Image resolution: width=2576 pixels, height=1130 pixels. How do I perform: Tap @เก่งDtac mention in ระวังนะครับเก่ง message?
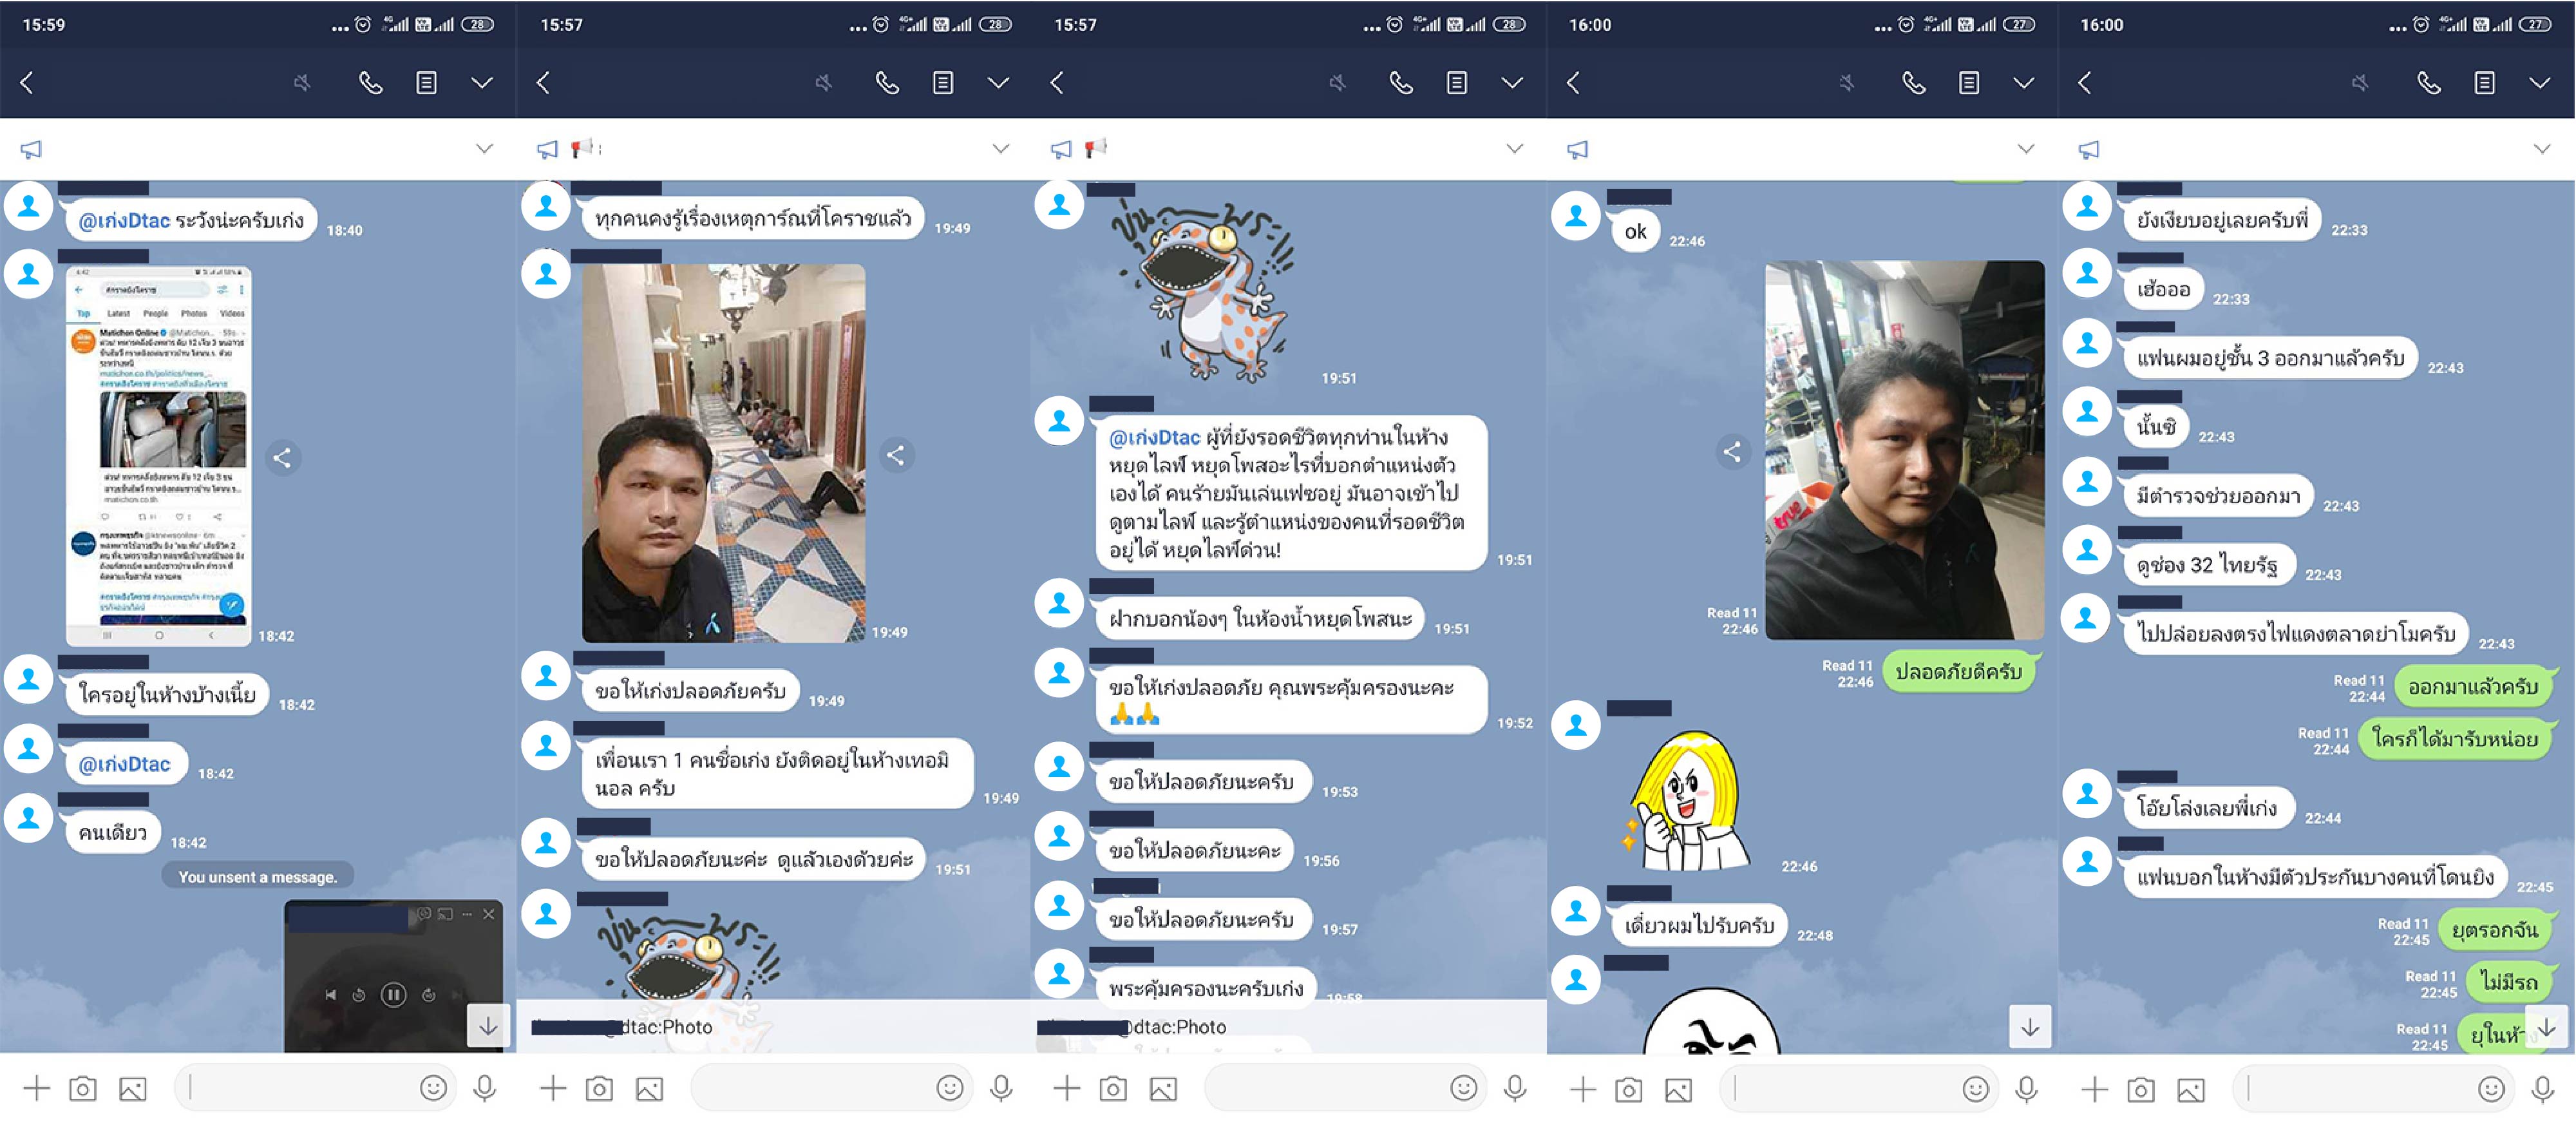point(124,220)
